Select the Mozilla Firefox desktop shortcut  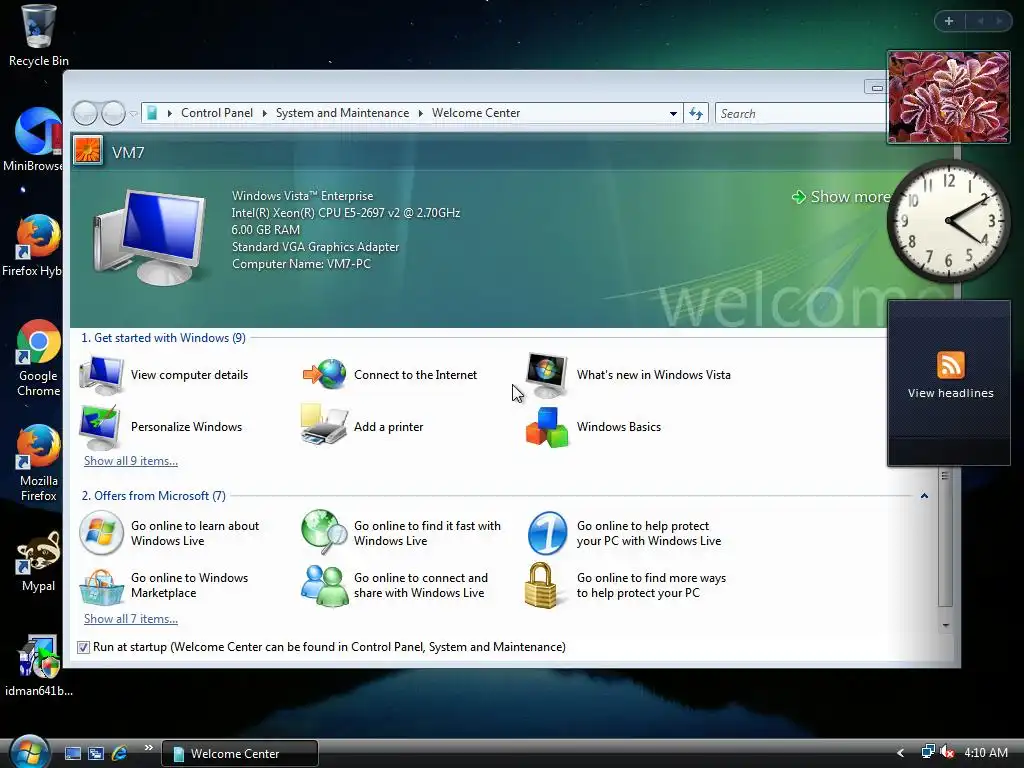tap(39, 463)
